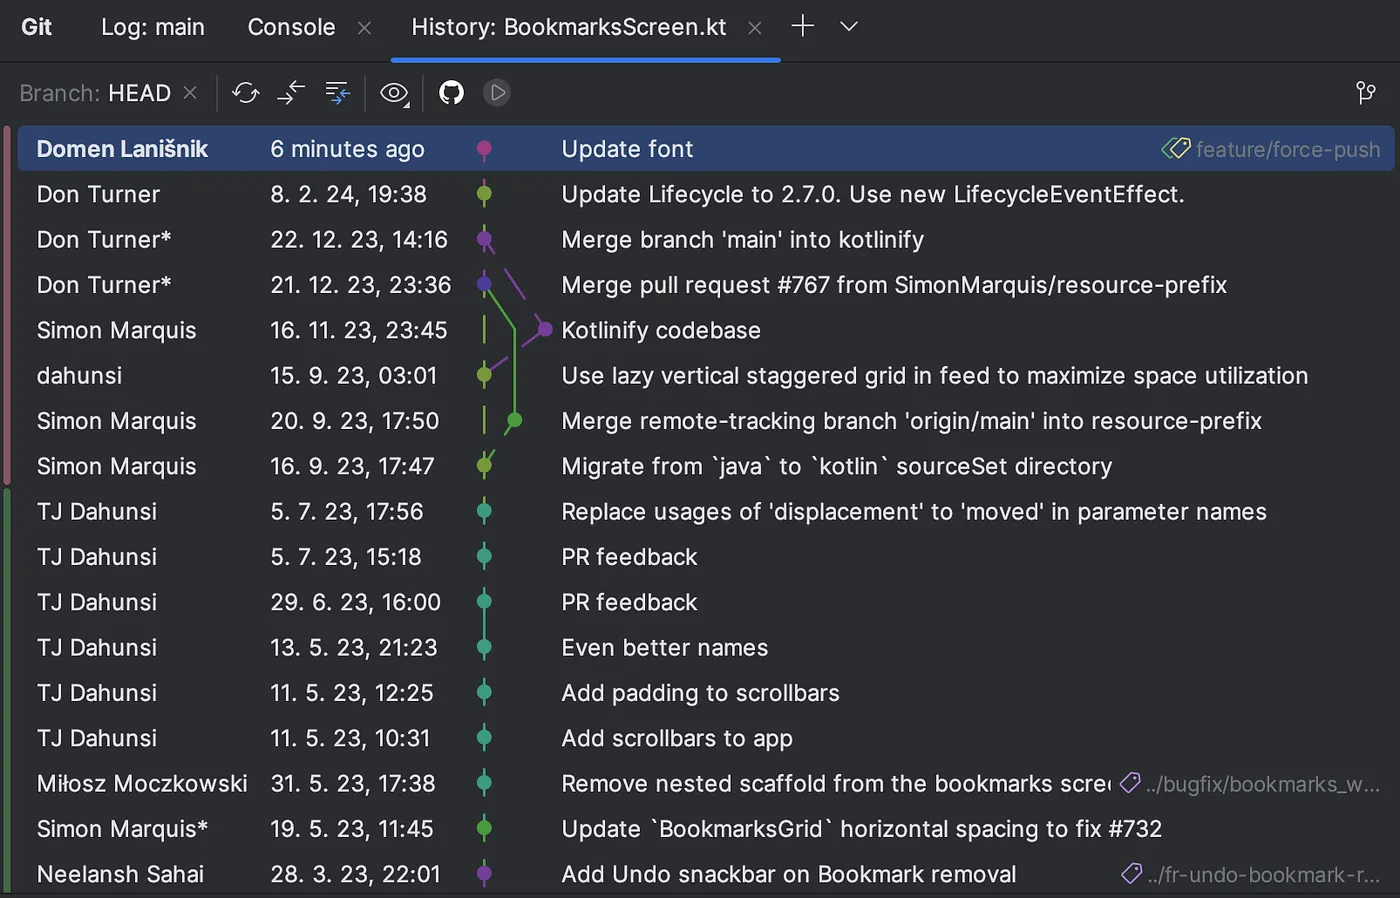Open on GitHub via the octocat icon

click(451, 93)
